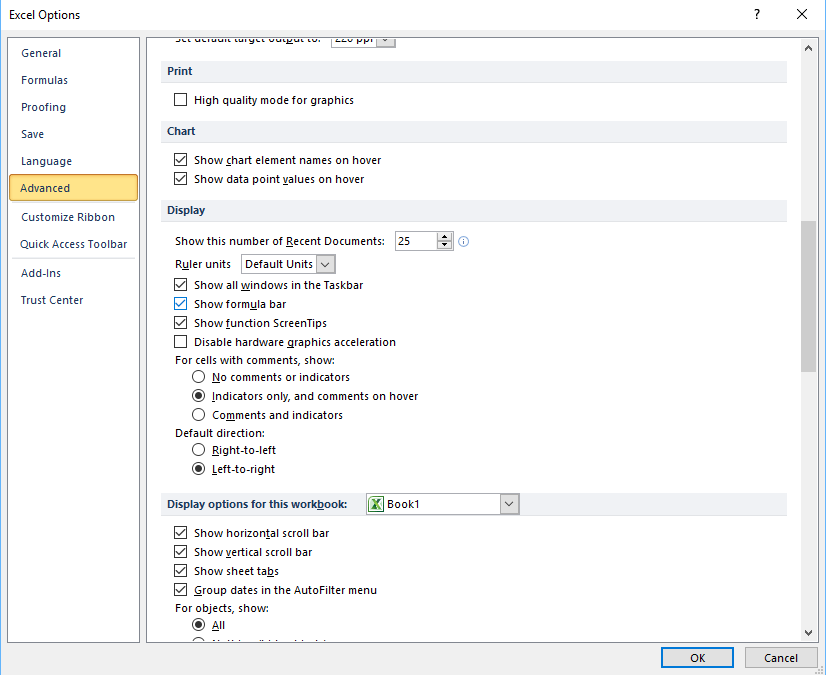Select No comments or indicators option
The height and width of the screenshot is (675, 826).
click(x=199, y=377)
